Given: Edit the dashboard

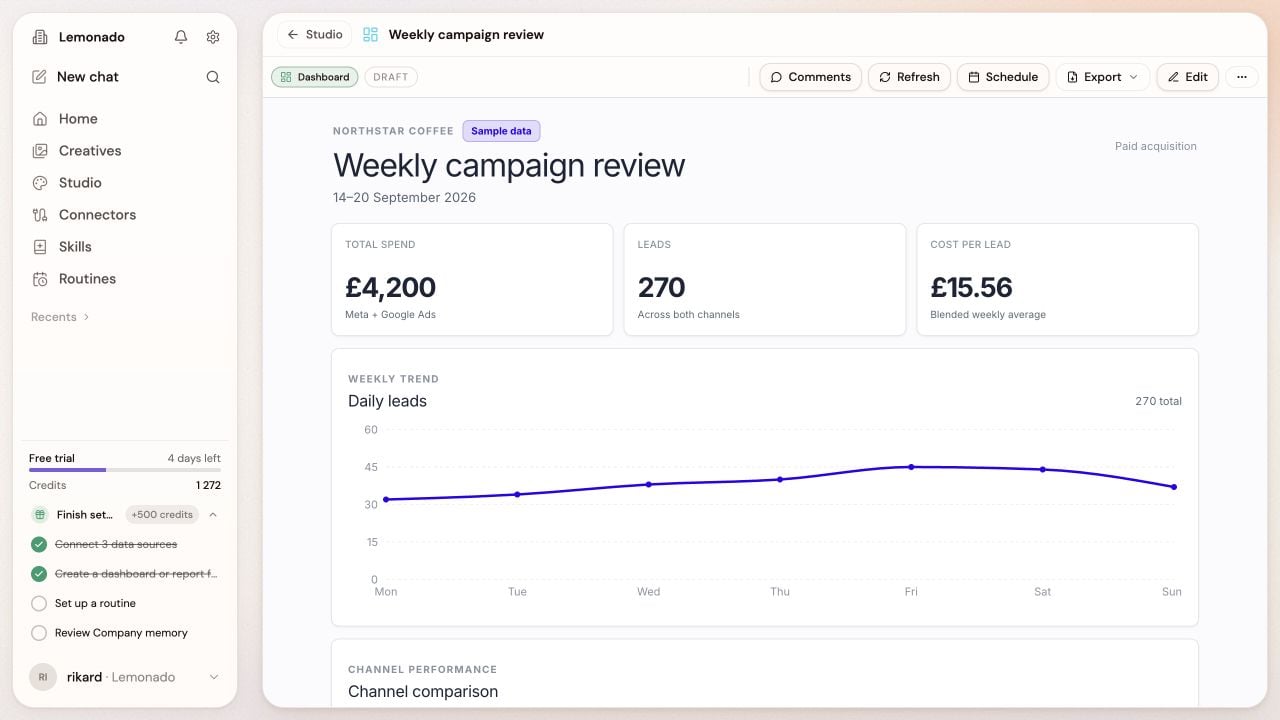Looking at the screenshot, I should point(1188,77).
